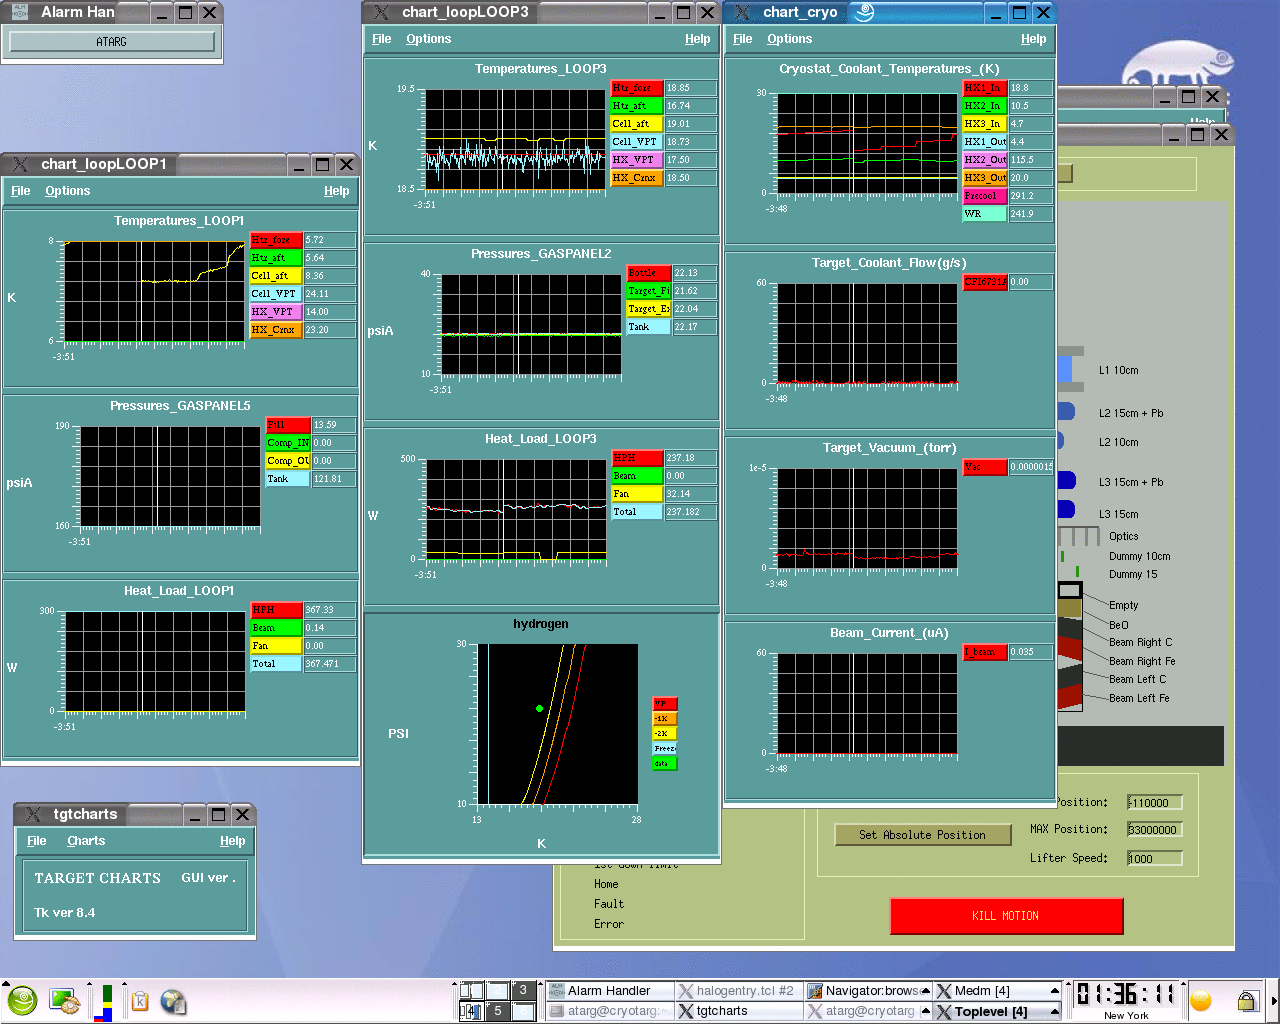Click the I_beam legend in Beam_Current chart

tap(984, 652)
